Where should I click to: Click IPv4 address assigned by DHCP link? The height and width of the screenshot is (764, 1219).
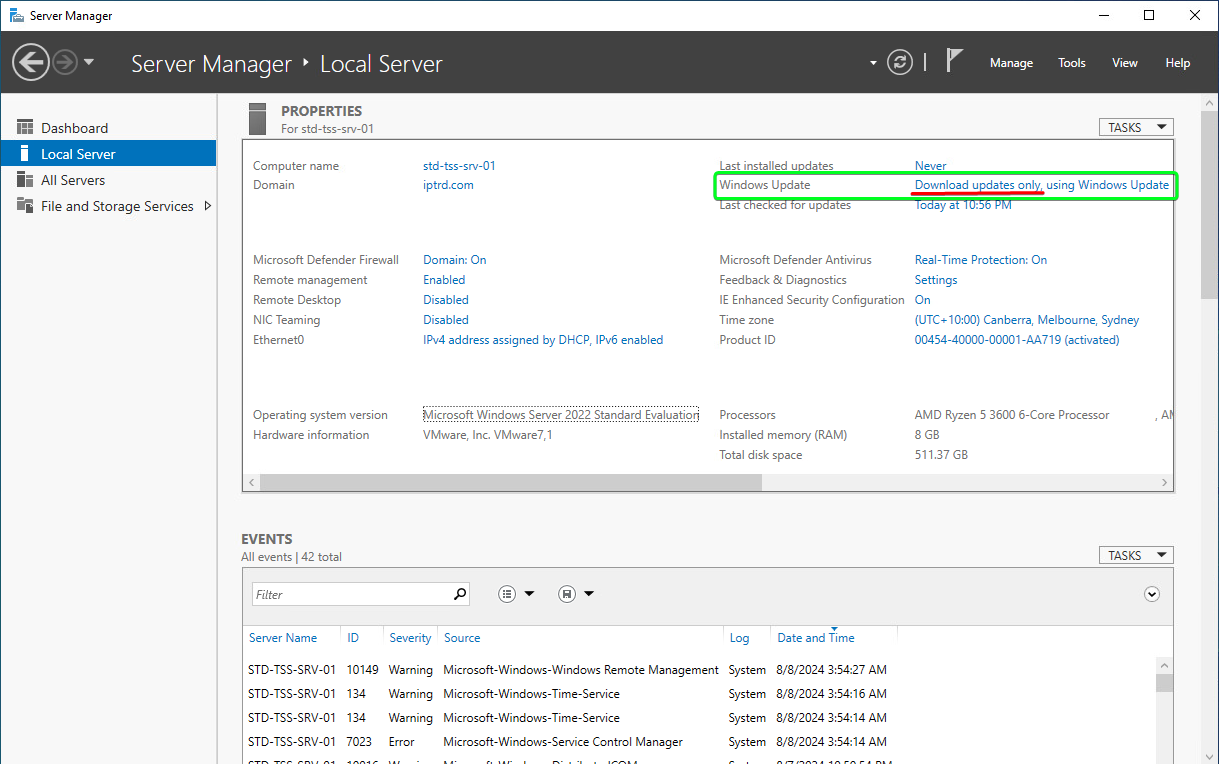543,340
